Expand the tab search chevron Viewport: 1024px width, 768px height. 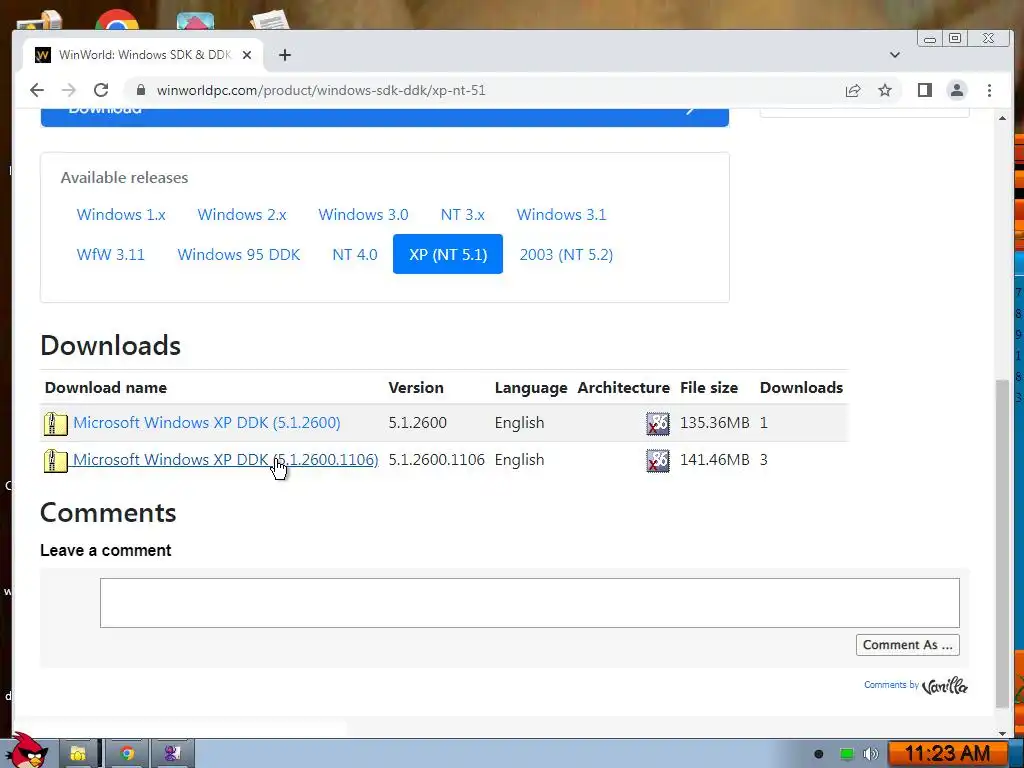(x=895, y=55)
